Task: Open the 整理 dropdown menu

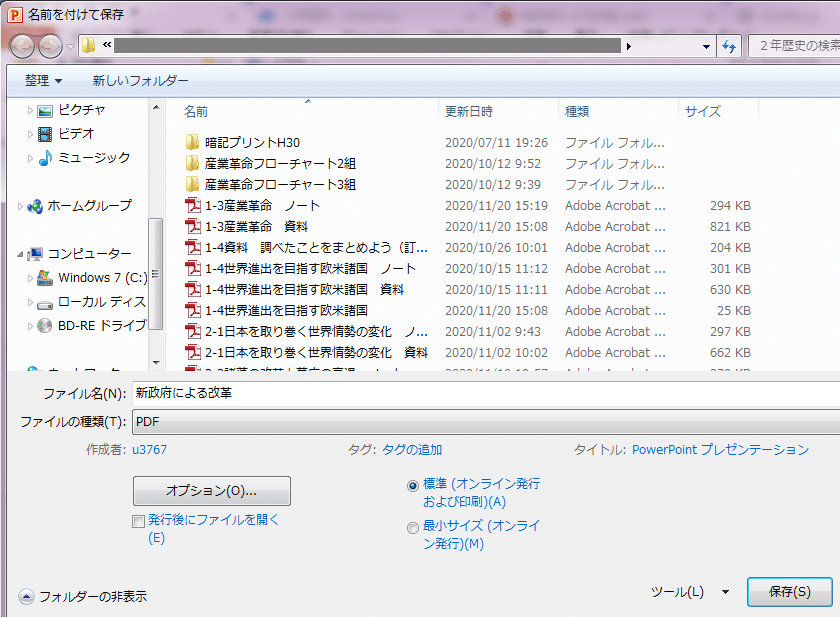Action: tap(43, 80)
